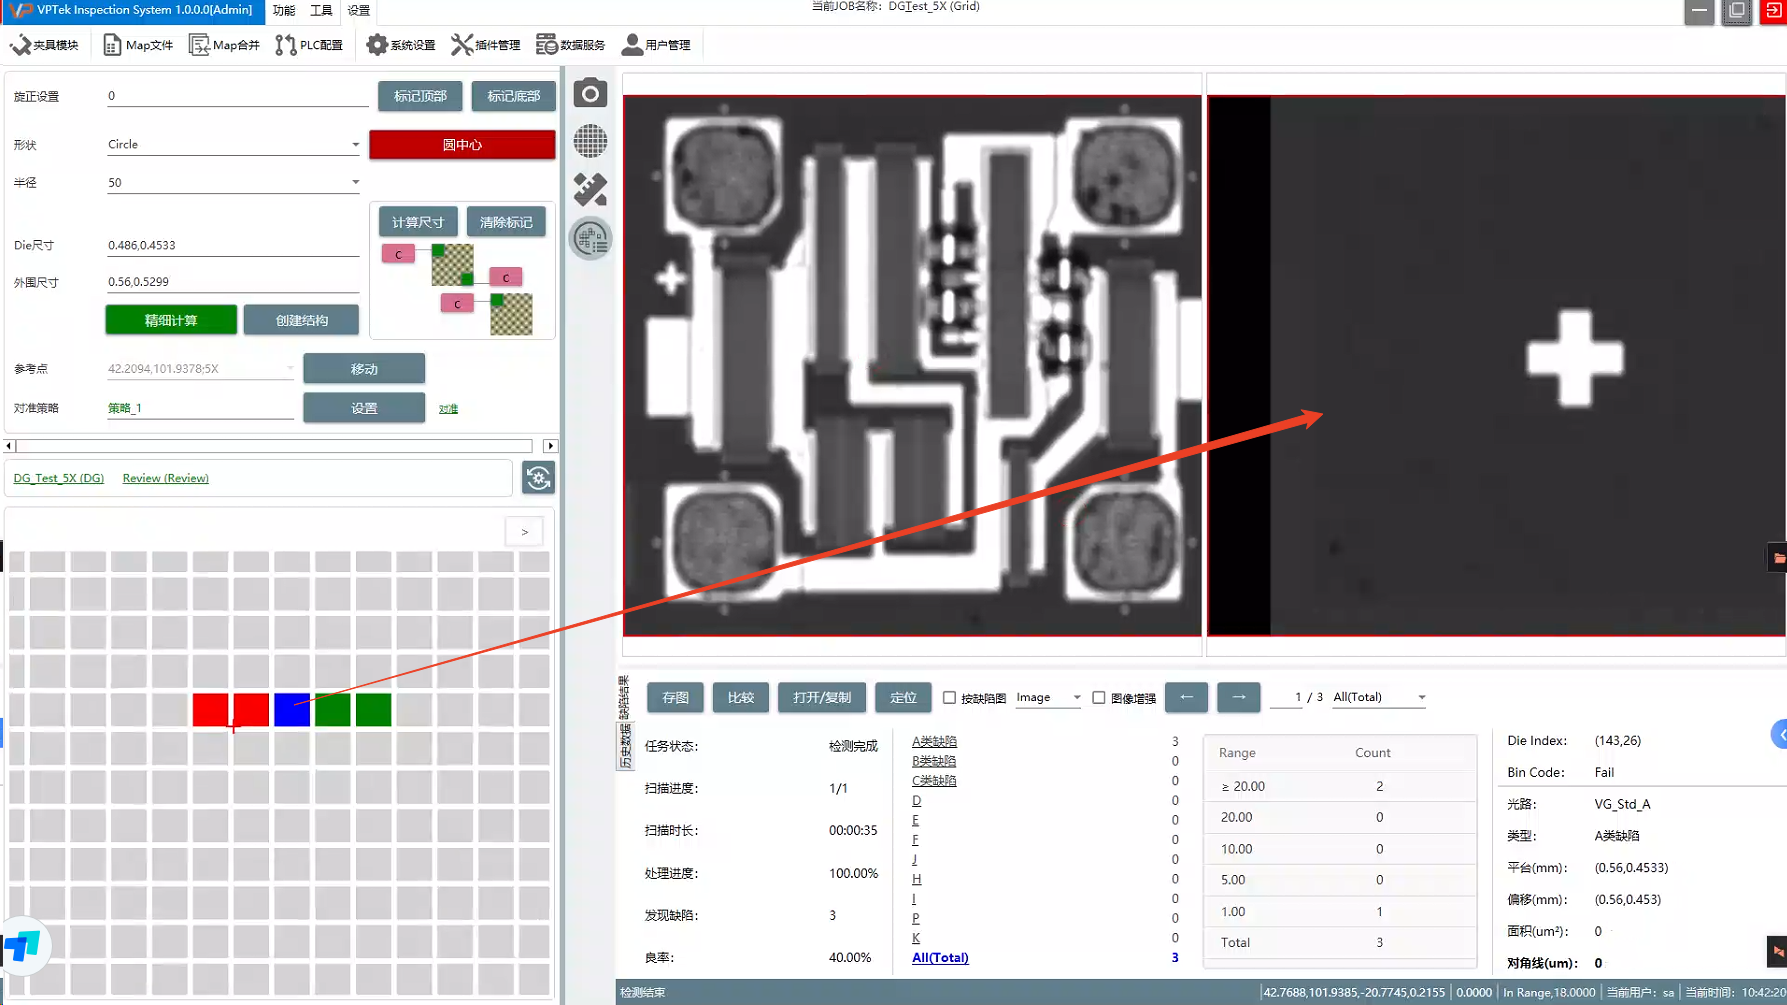The width and height of the screenshot is (1787, 1005).
Task: Open the 夹具模块 fixture module tool
Action: [x=44, y=45]
